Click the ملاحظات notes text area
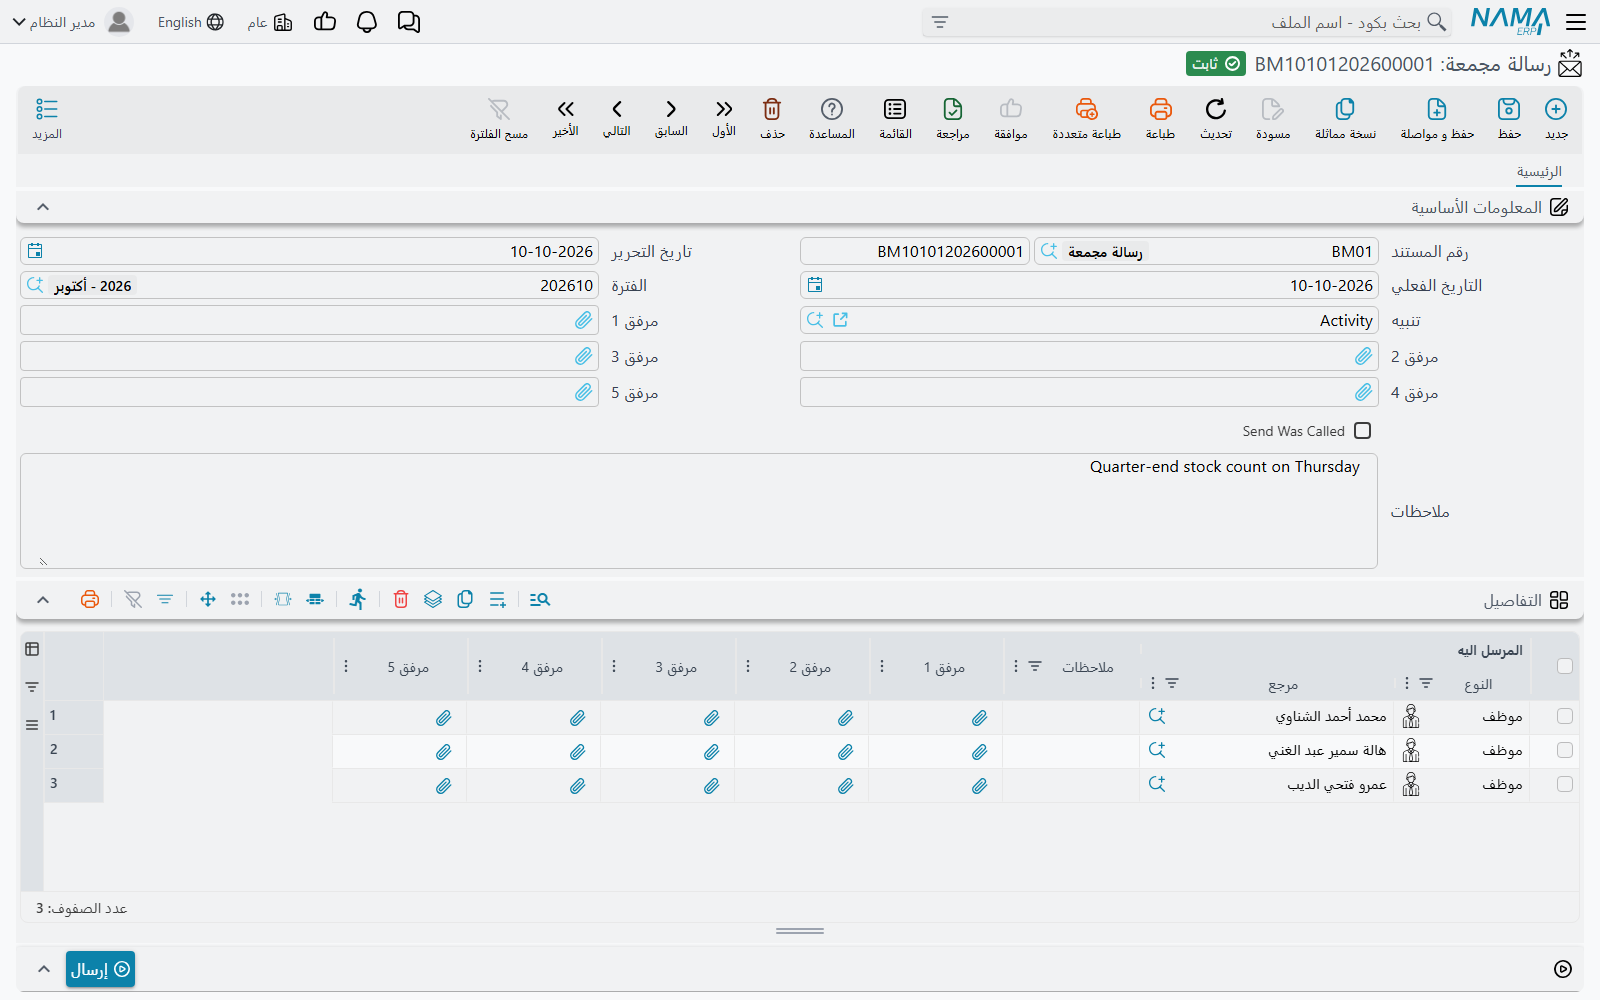The height and width of the screenshot is (1000, 1600). coord(698,511)
